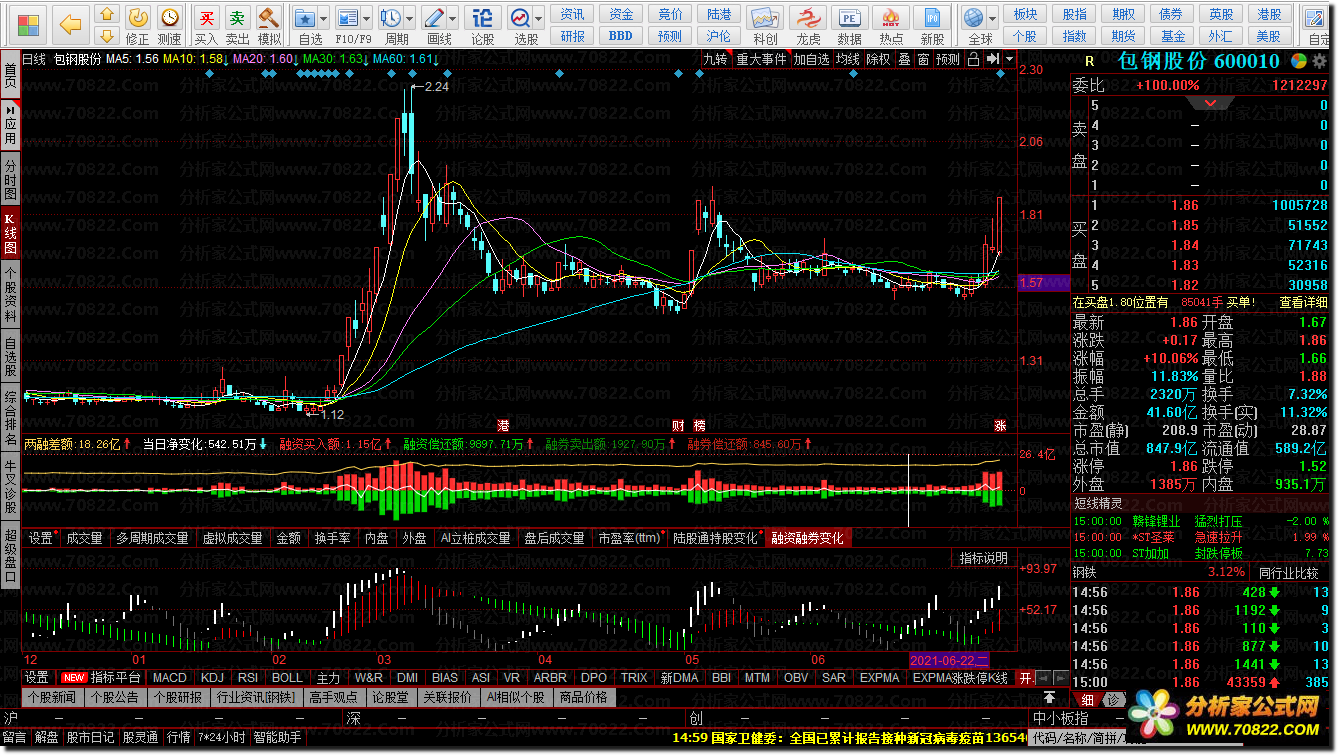This screenshot has width=1339, height=755.
Task: Select the MACD indicator tab
Action: click(x=170, y=678)
